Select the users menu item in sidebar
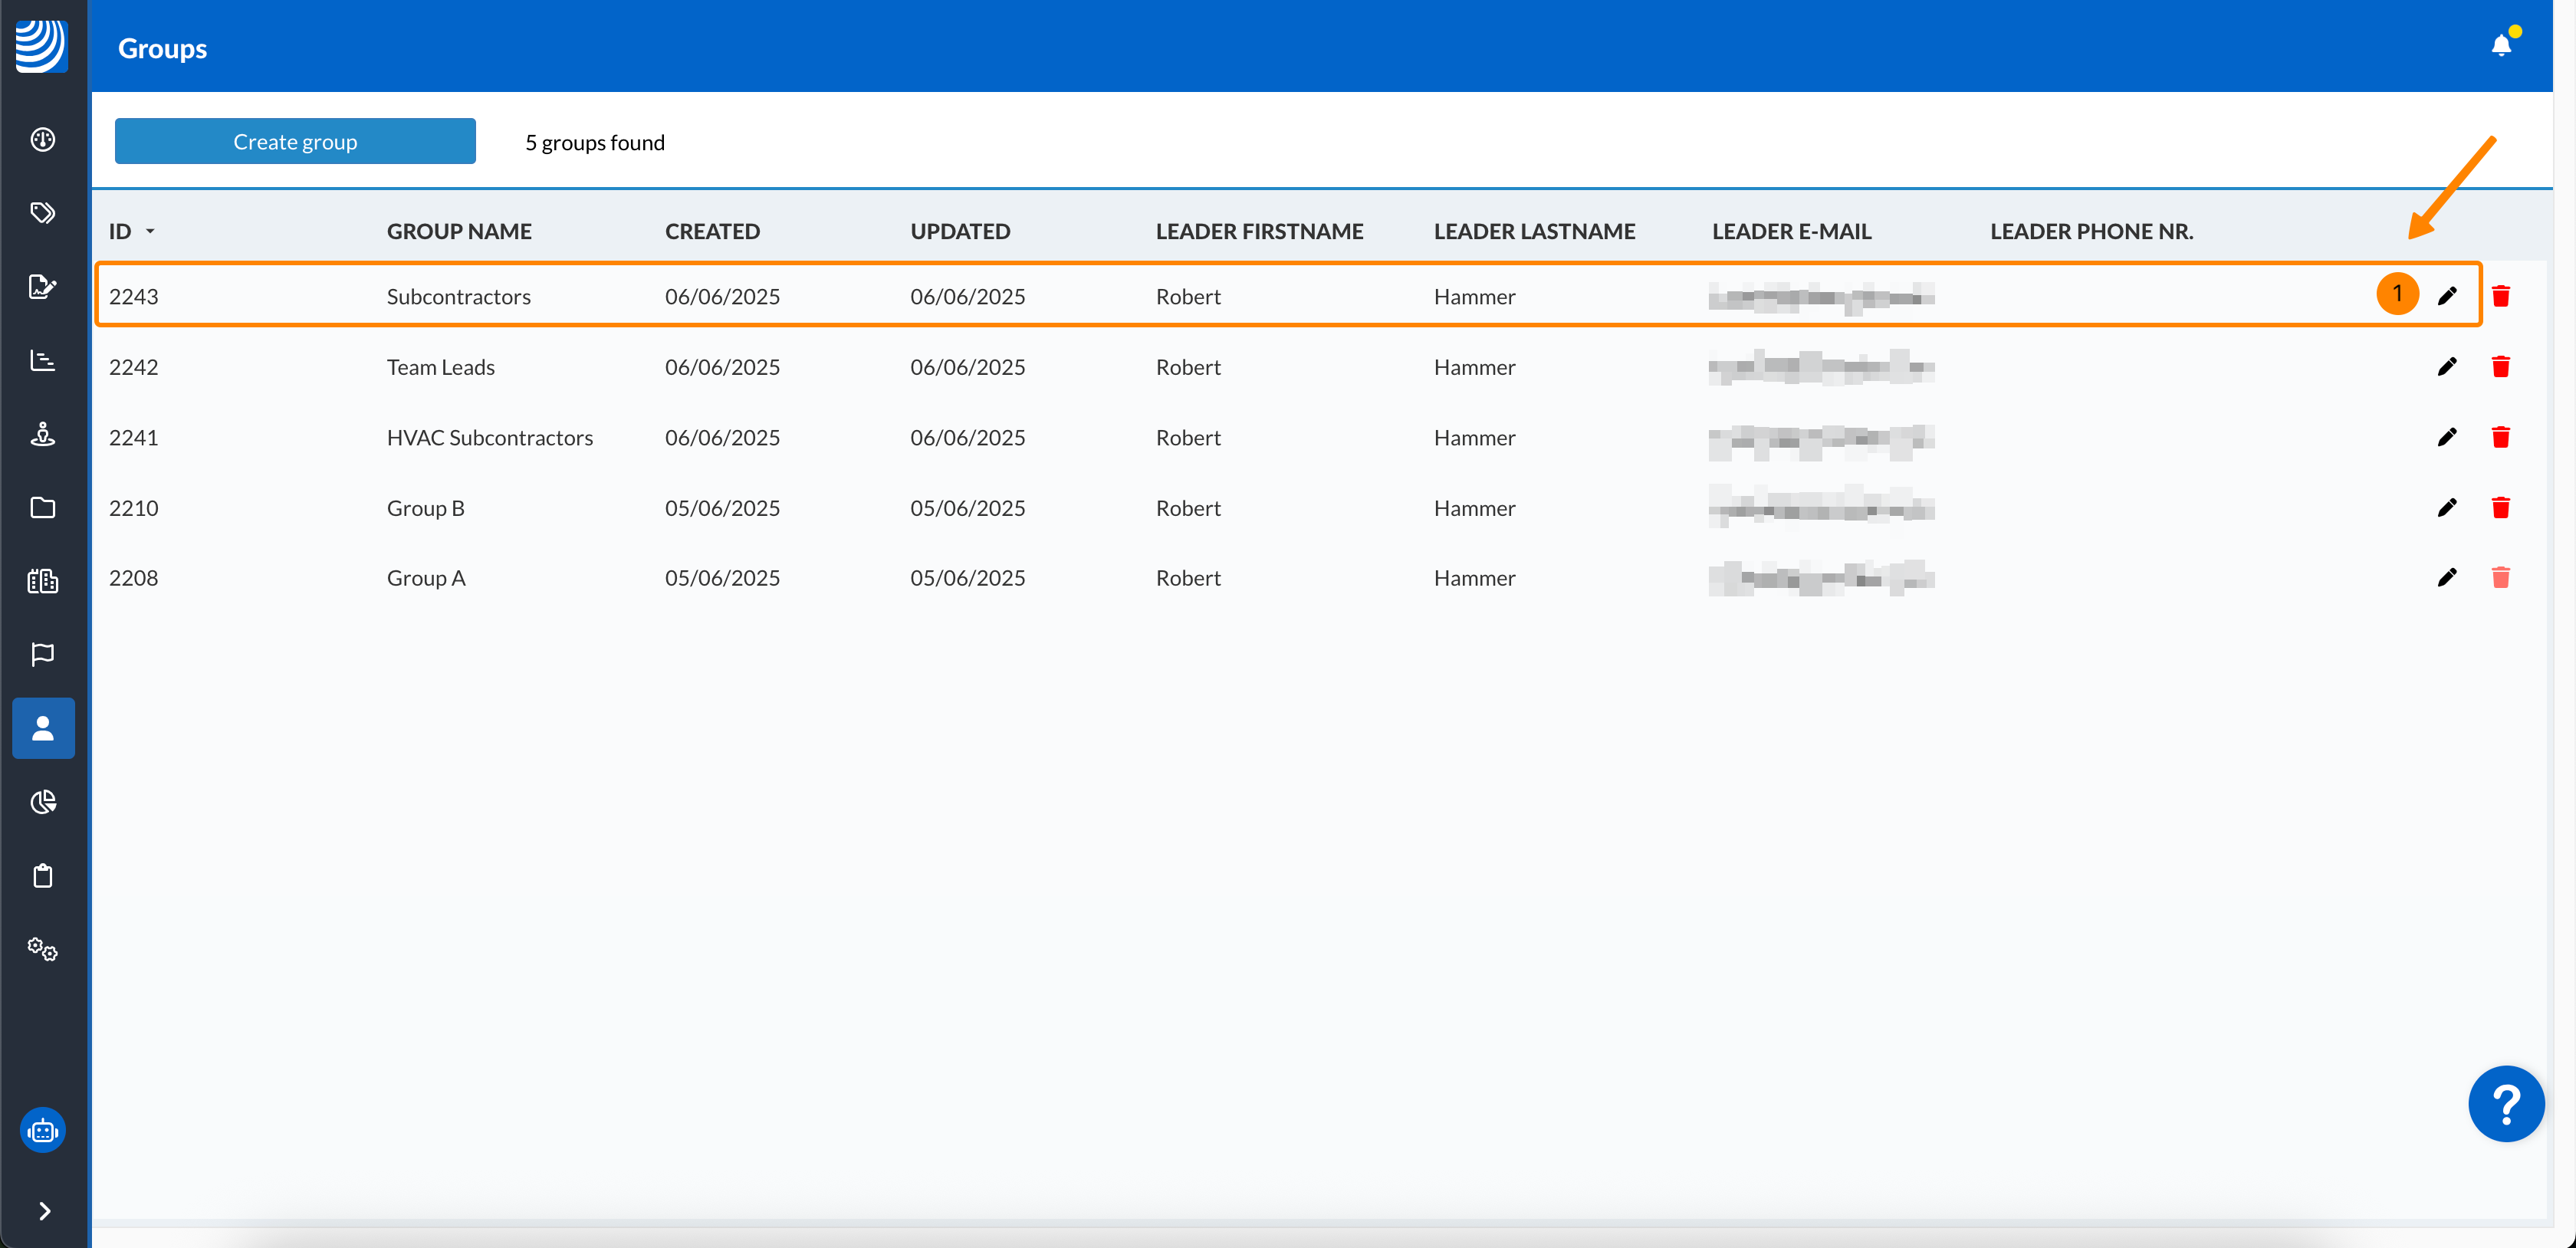The height and width of the screenshot is (1248, 2576). point(43,728)
